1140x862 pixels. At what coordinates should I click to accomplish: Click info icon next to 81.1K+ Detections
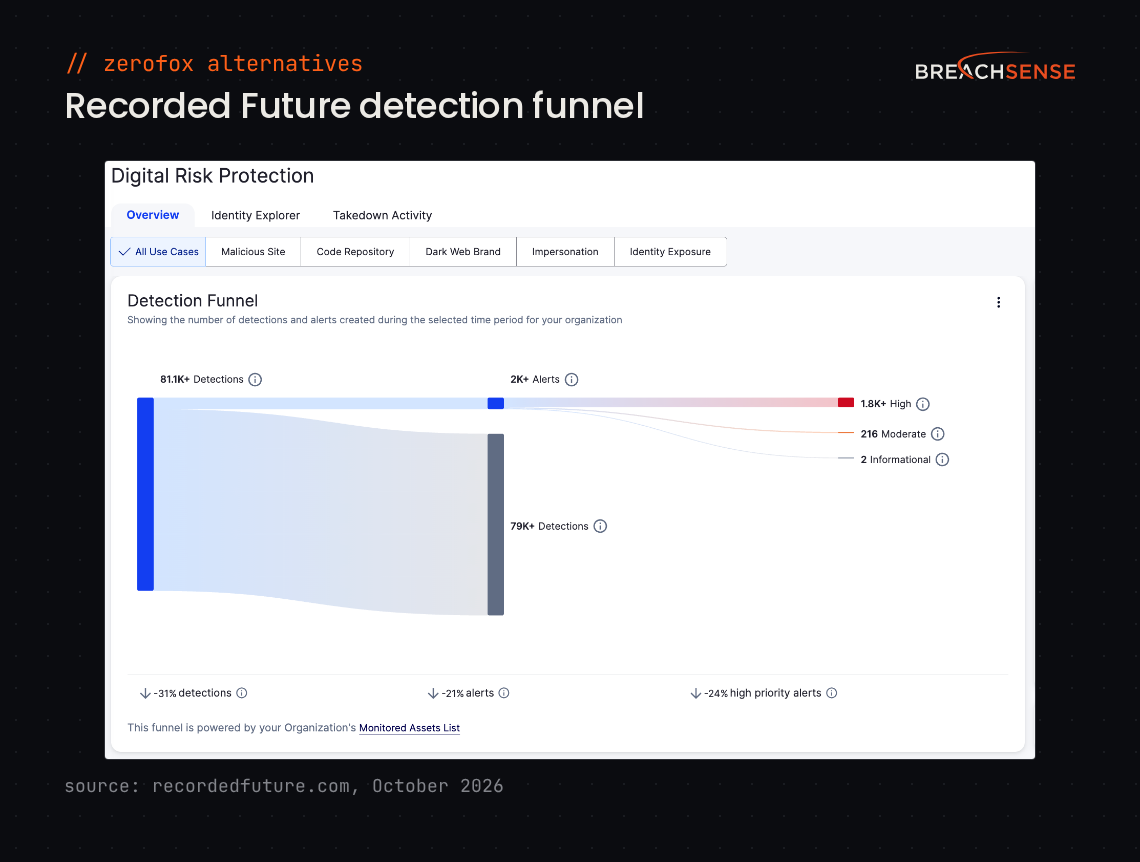[x=255, y=379]
